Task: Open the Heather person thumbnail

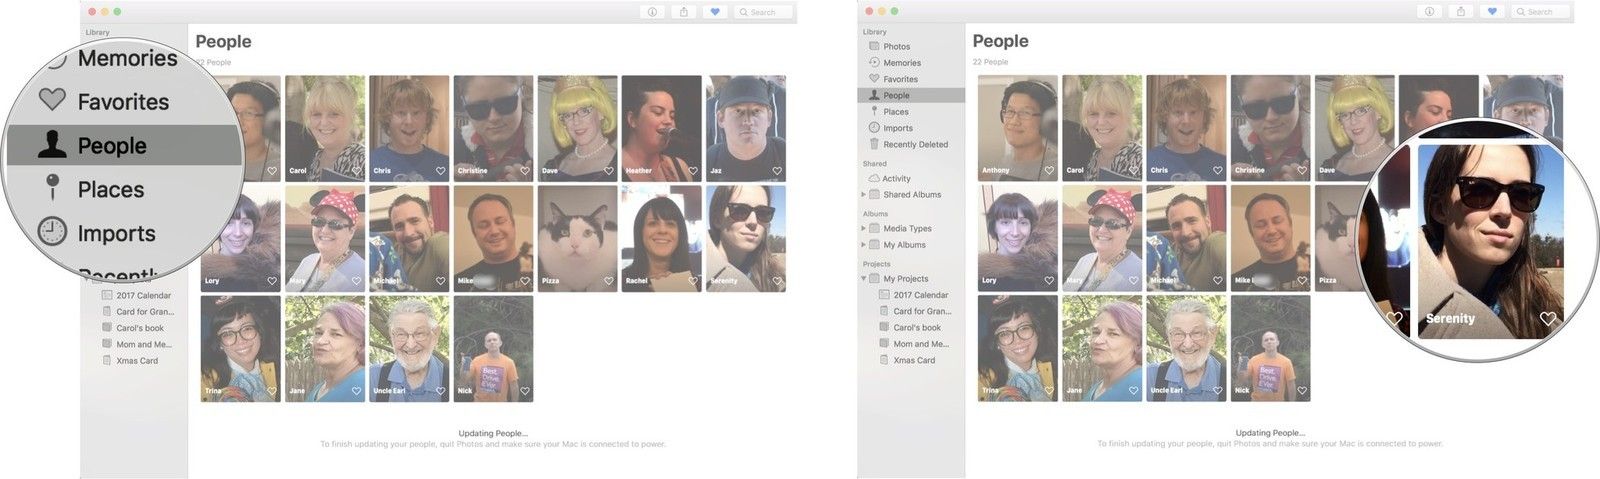Action: 661,126
